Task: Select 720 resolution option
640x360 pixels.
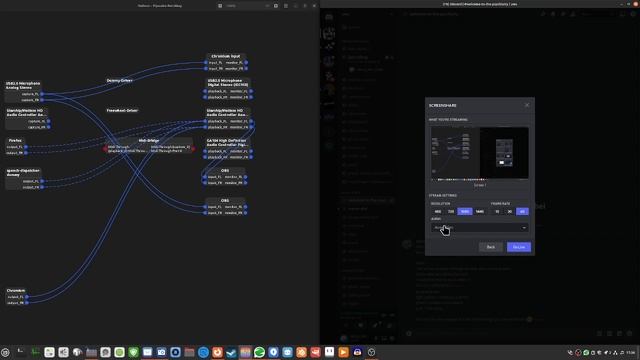Action: pyautogui.click(x=451, y=211)
